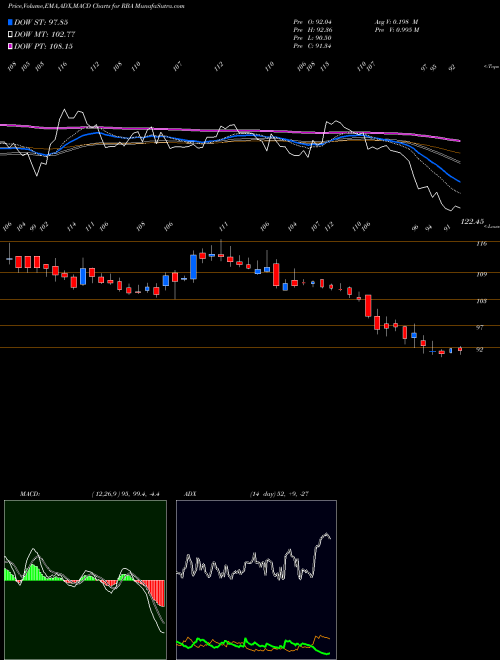Click the 'Pre V: 0.995 M' value

tap(396, 30)
